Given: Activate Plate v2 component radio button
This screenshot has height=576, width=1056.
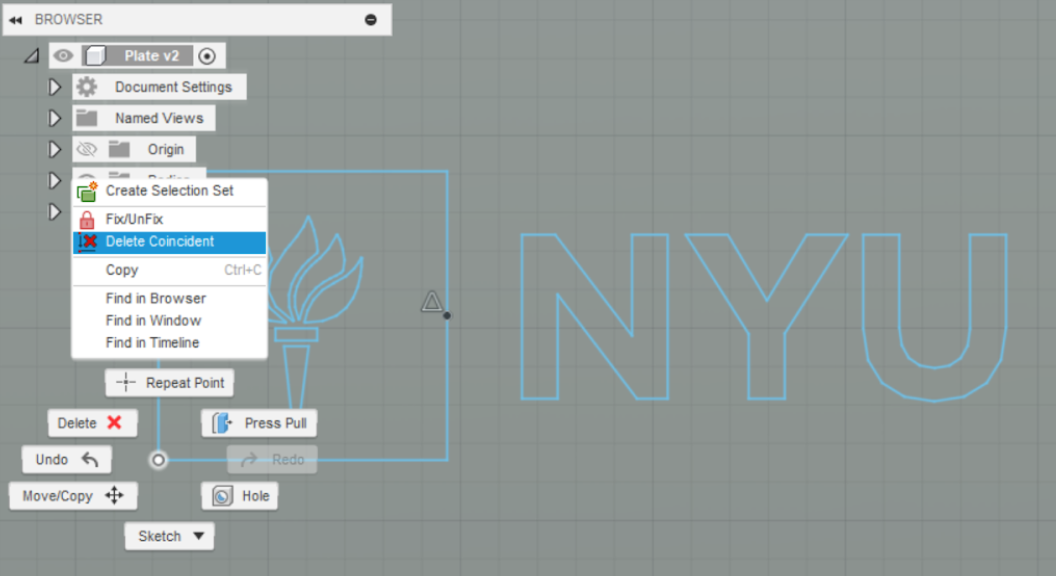Looking at the screenshot, I should (x=207, y=56).
